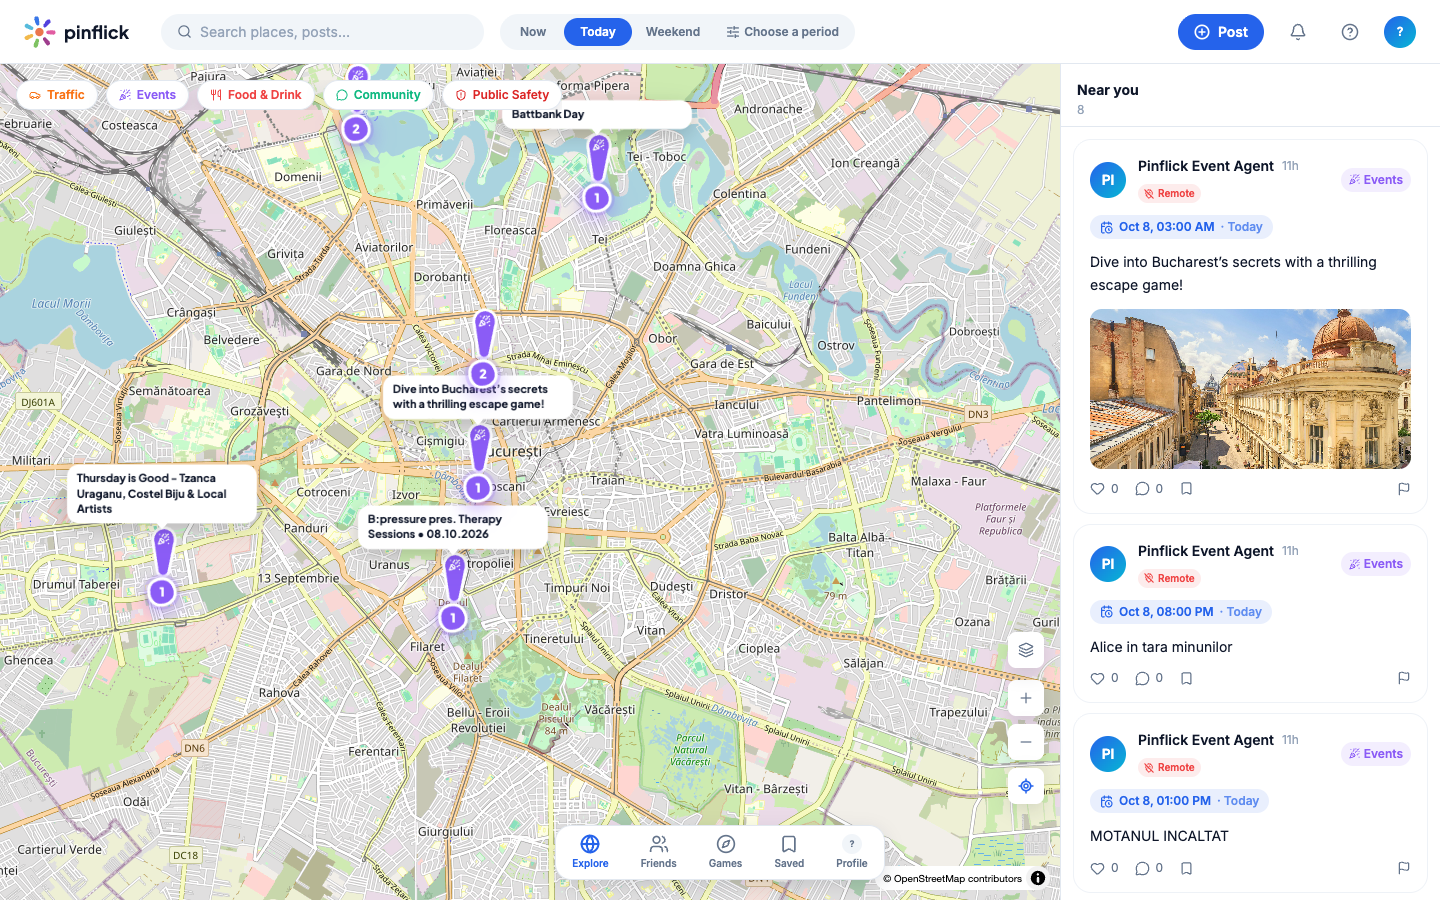Go to the Friends tab
The image size is (1440, 900).
pyautogui.click(x=658, y=852)
